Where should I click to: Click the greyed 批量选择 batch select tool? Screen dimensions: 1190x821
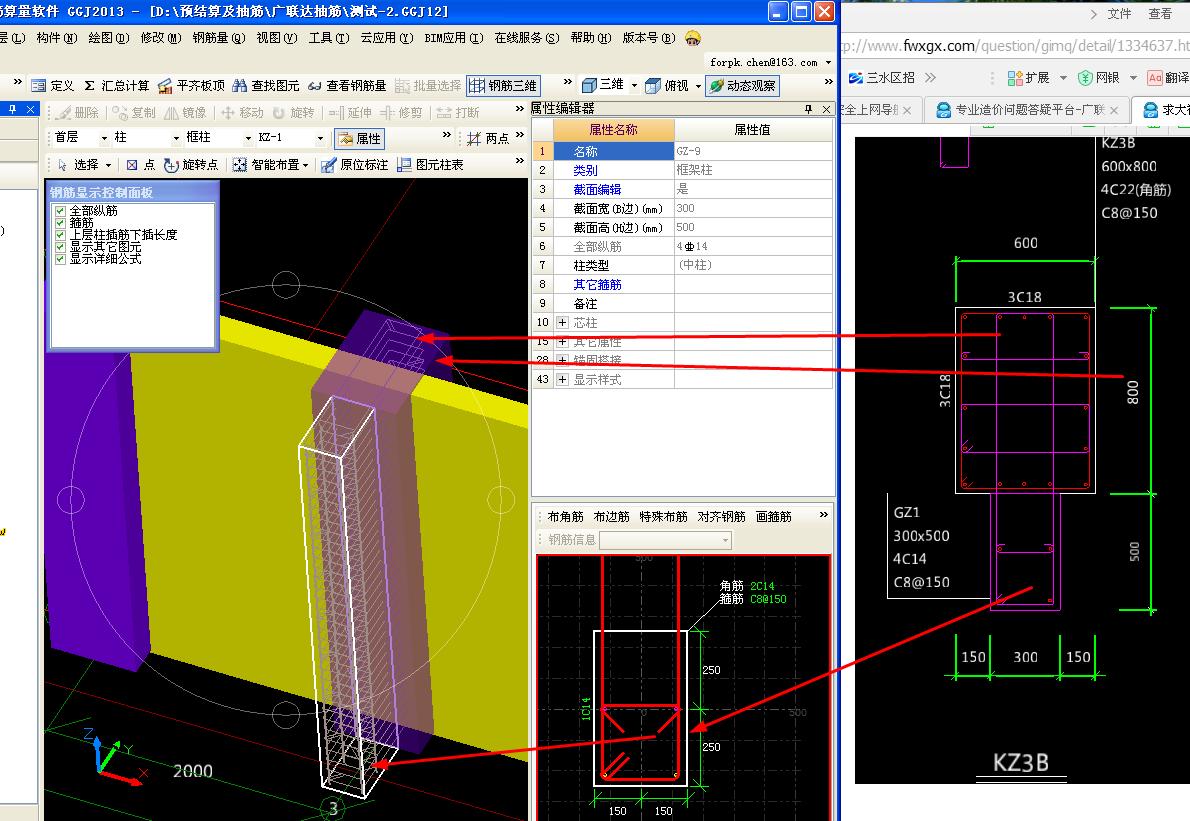pos(428,86)
